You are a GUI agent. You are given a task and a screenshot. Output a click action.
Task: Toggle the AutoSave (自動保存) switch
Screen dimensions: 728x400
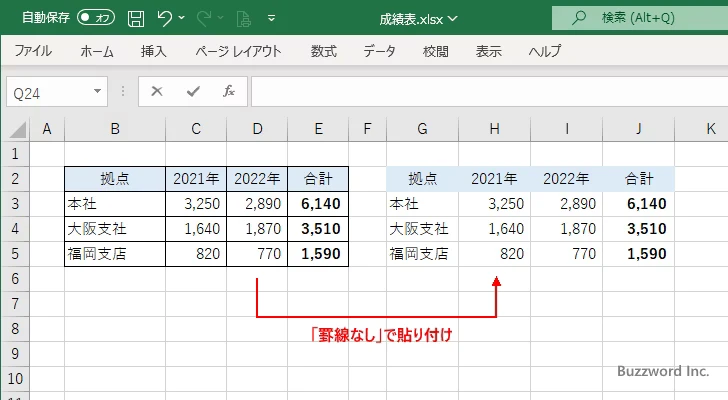click(96, 17)
